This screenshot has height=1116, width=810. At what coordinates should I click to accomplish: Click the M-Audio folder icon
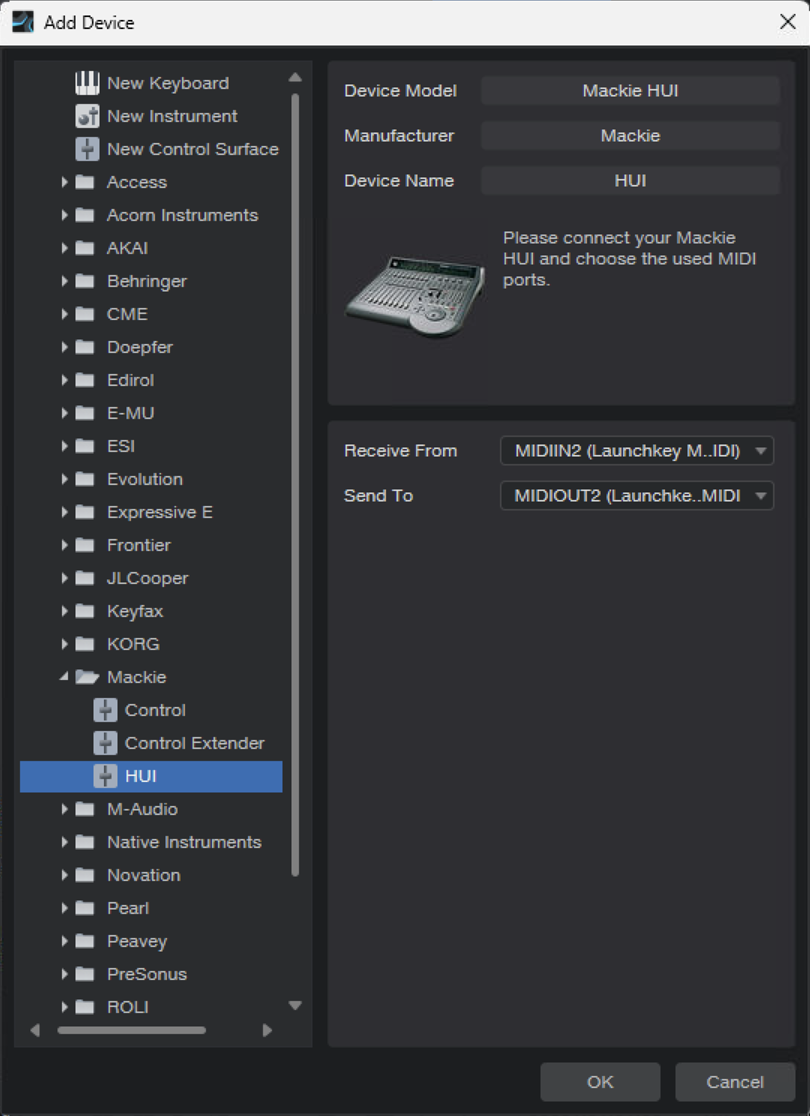pyautogui.click(x=85, y=809)
